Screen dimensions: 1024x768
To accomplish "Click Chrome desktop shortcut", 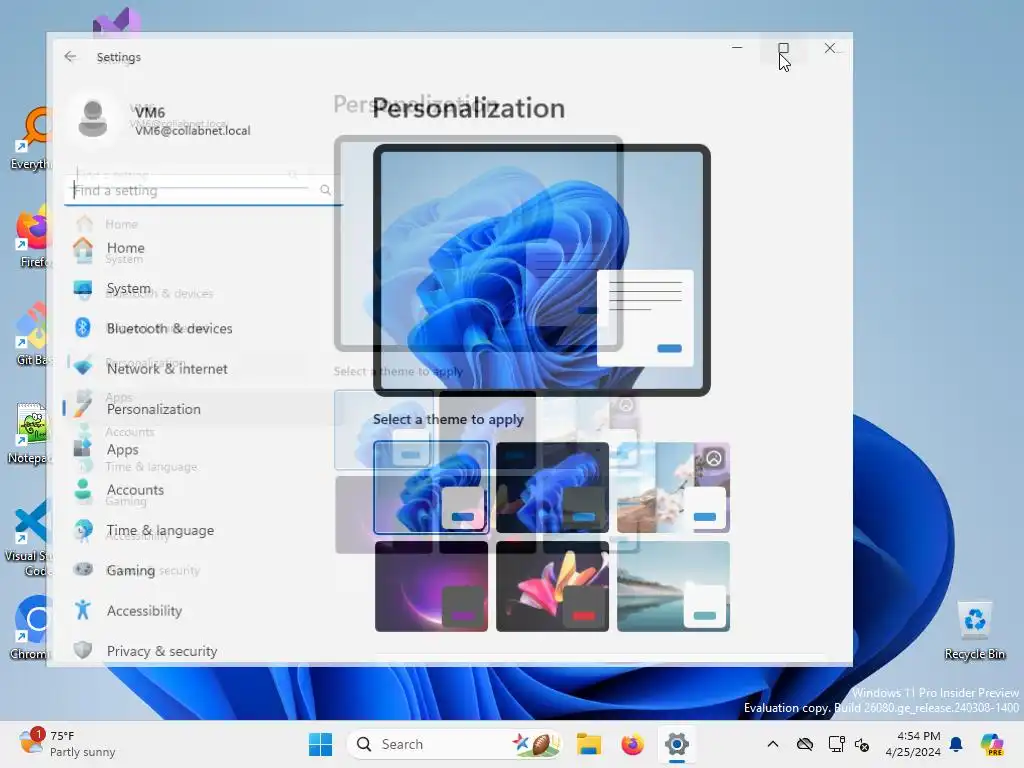I will point(30,627).
